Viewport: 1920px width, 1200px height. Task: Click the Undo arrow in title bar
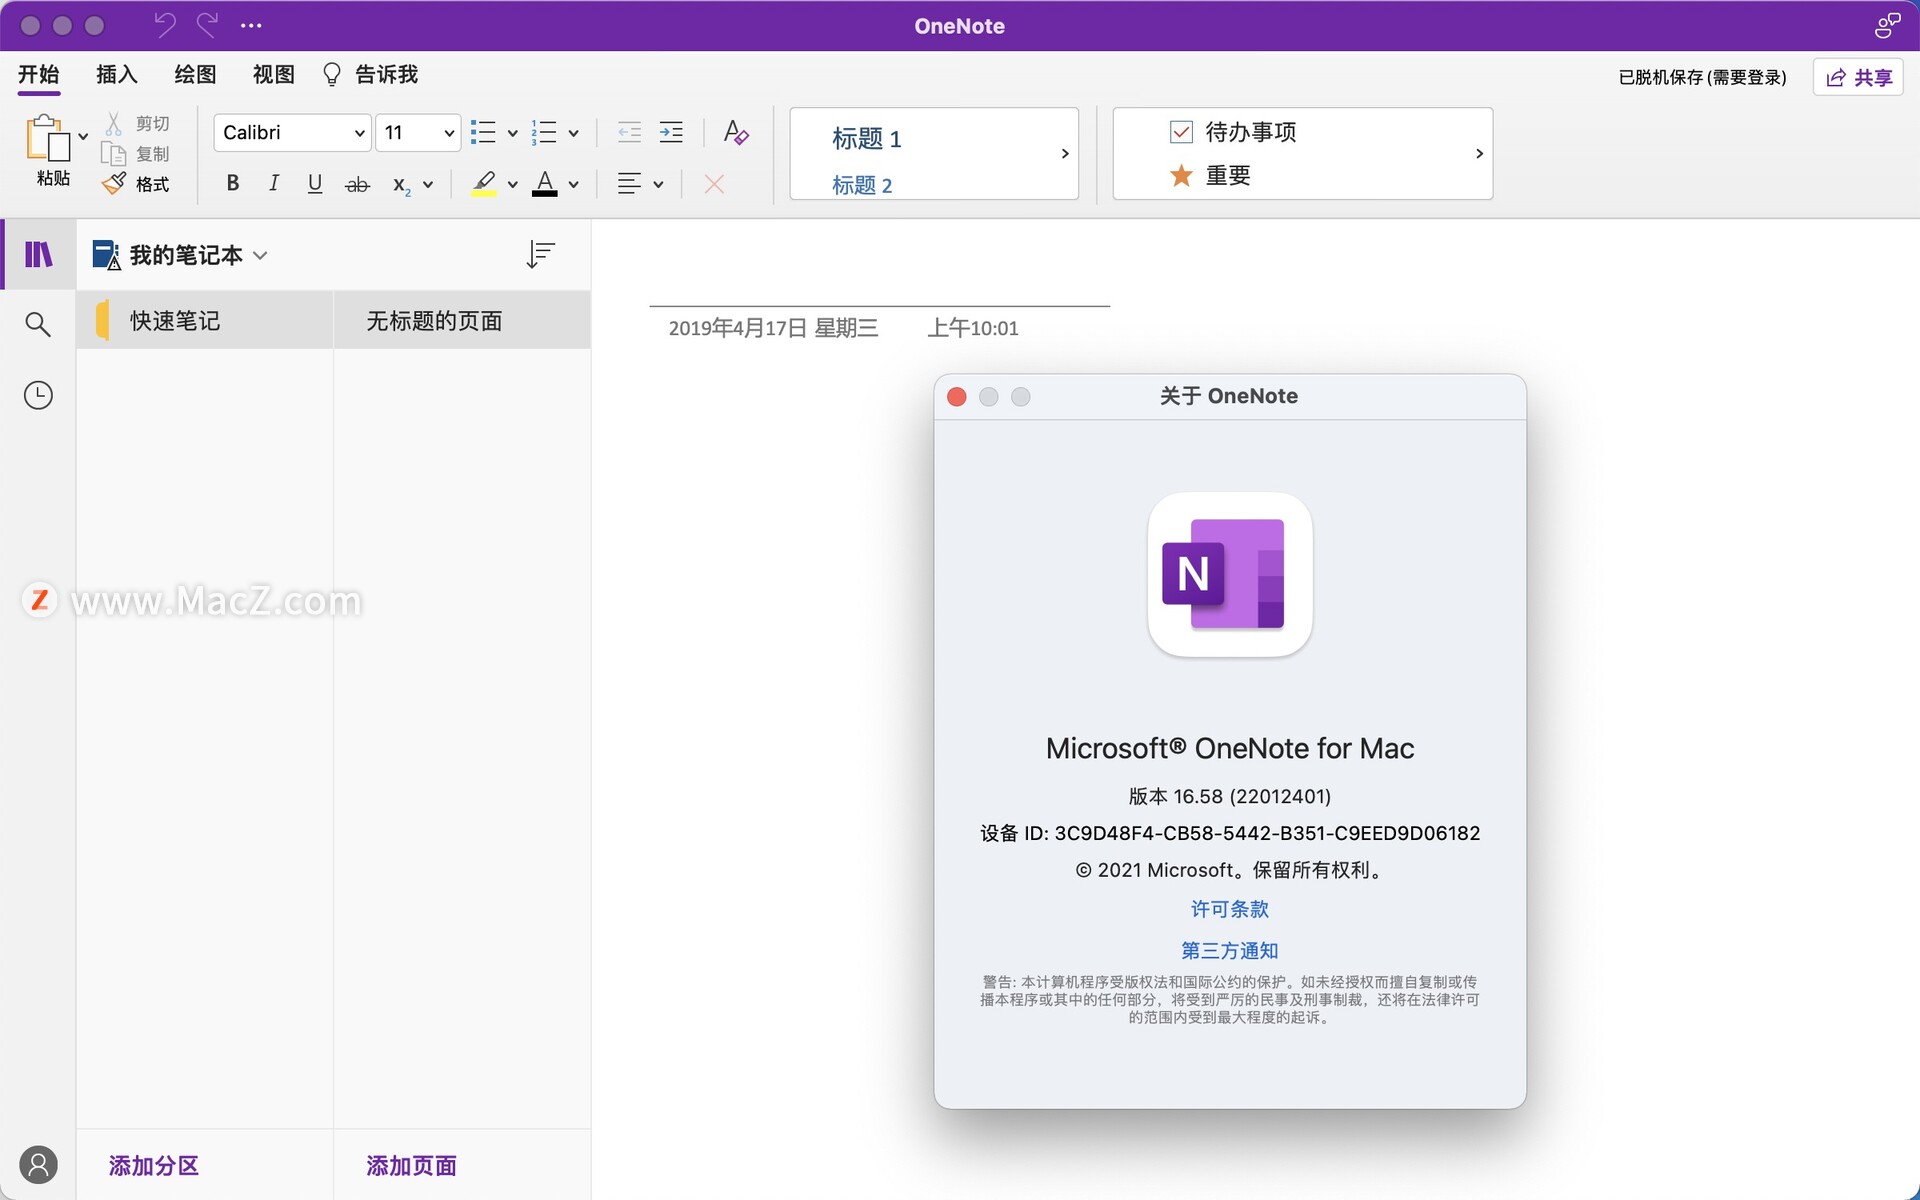(x=165, y=25)
